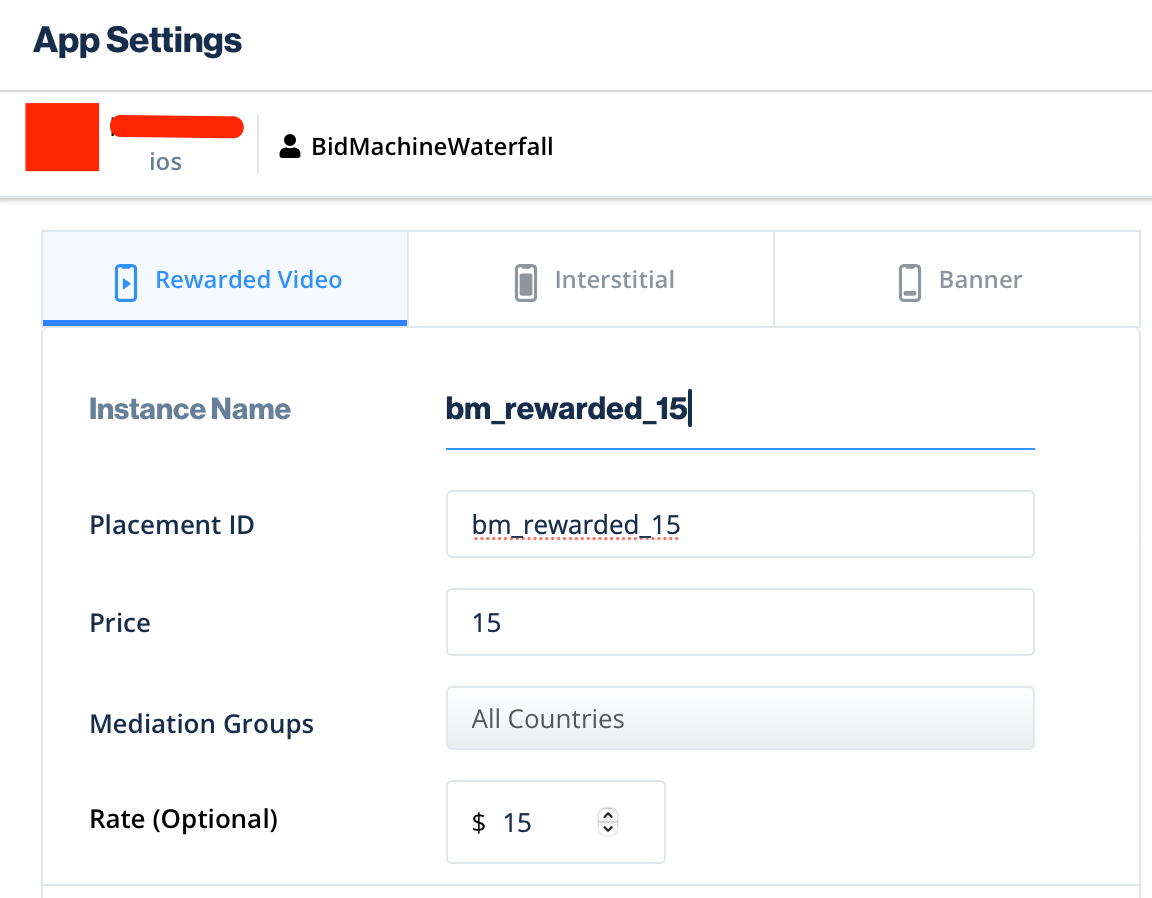Click the red app icon thumbnail
Viewport: 1152px width, 898px height.
click(61, 137)
